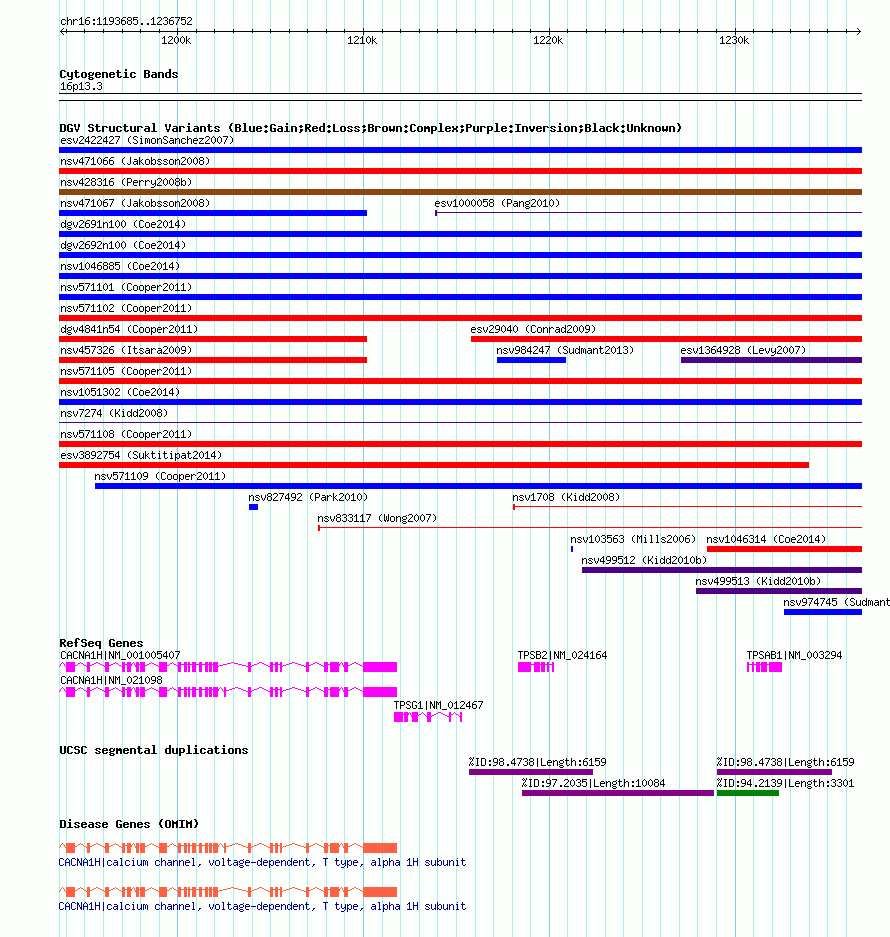Select the TPSAB1 gene exon glyph

coord(764,667)
